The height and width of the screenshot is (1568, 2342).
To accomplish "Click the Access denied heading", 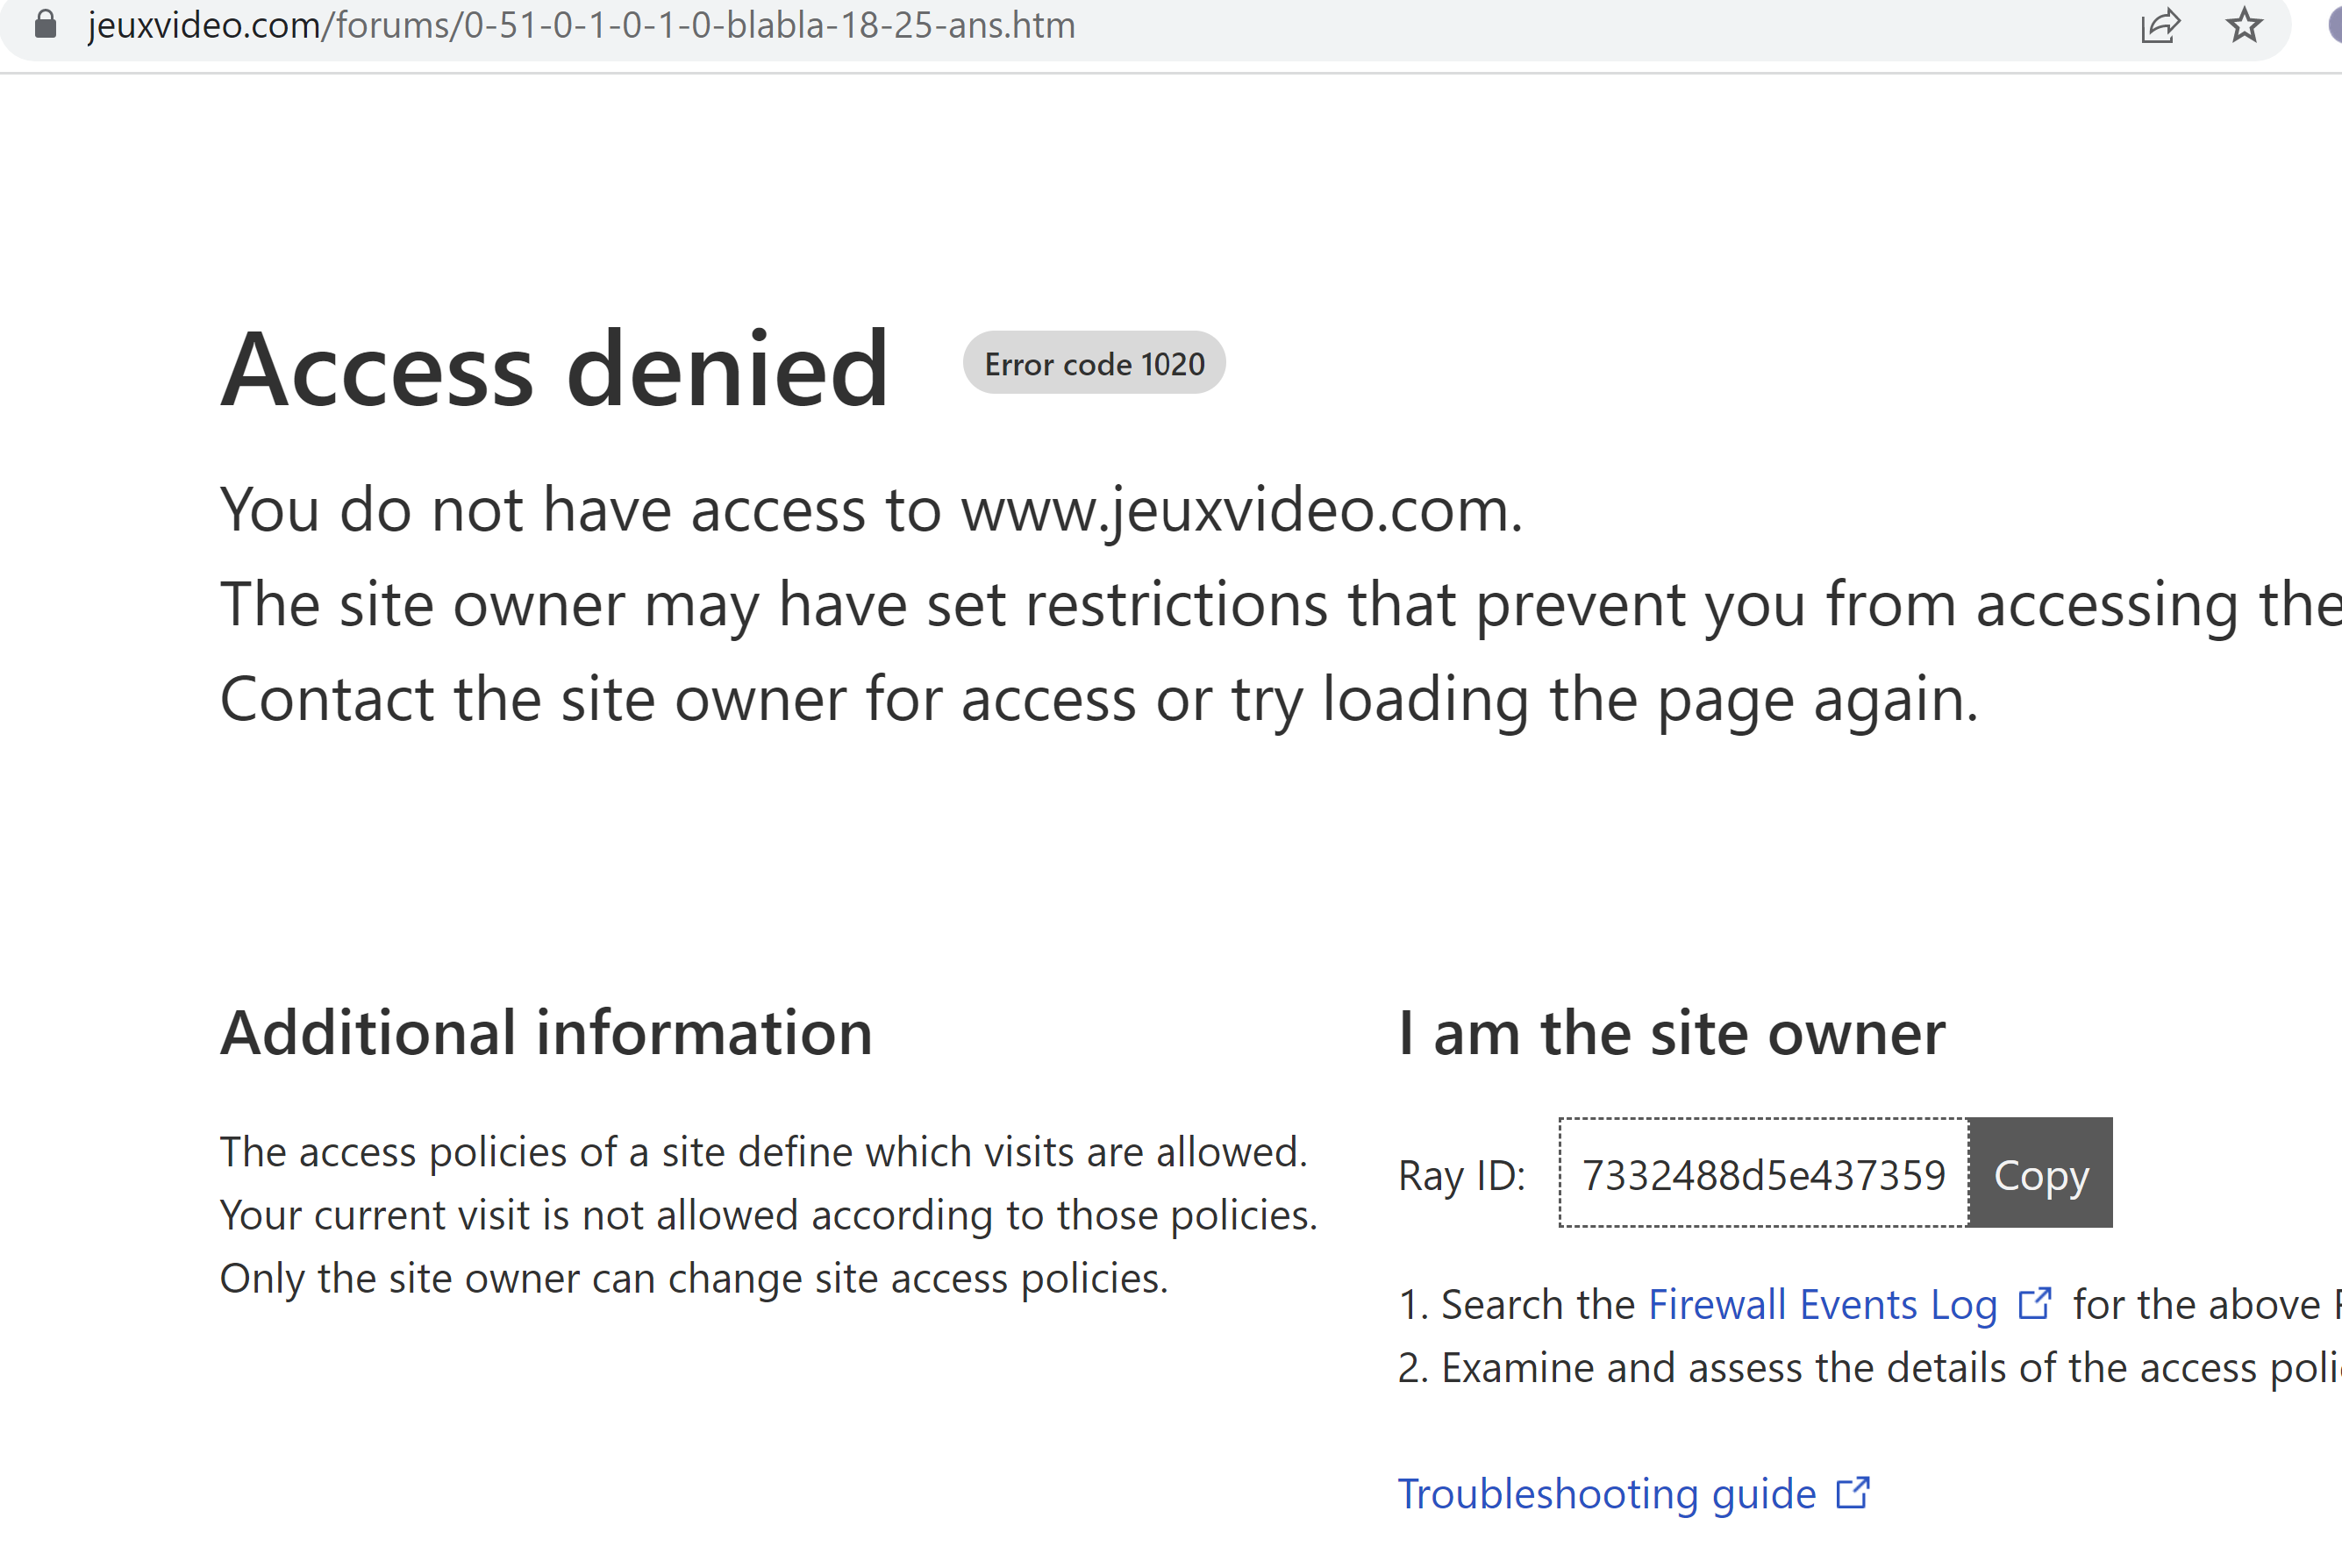I will click(554, 369).
